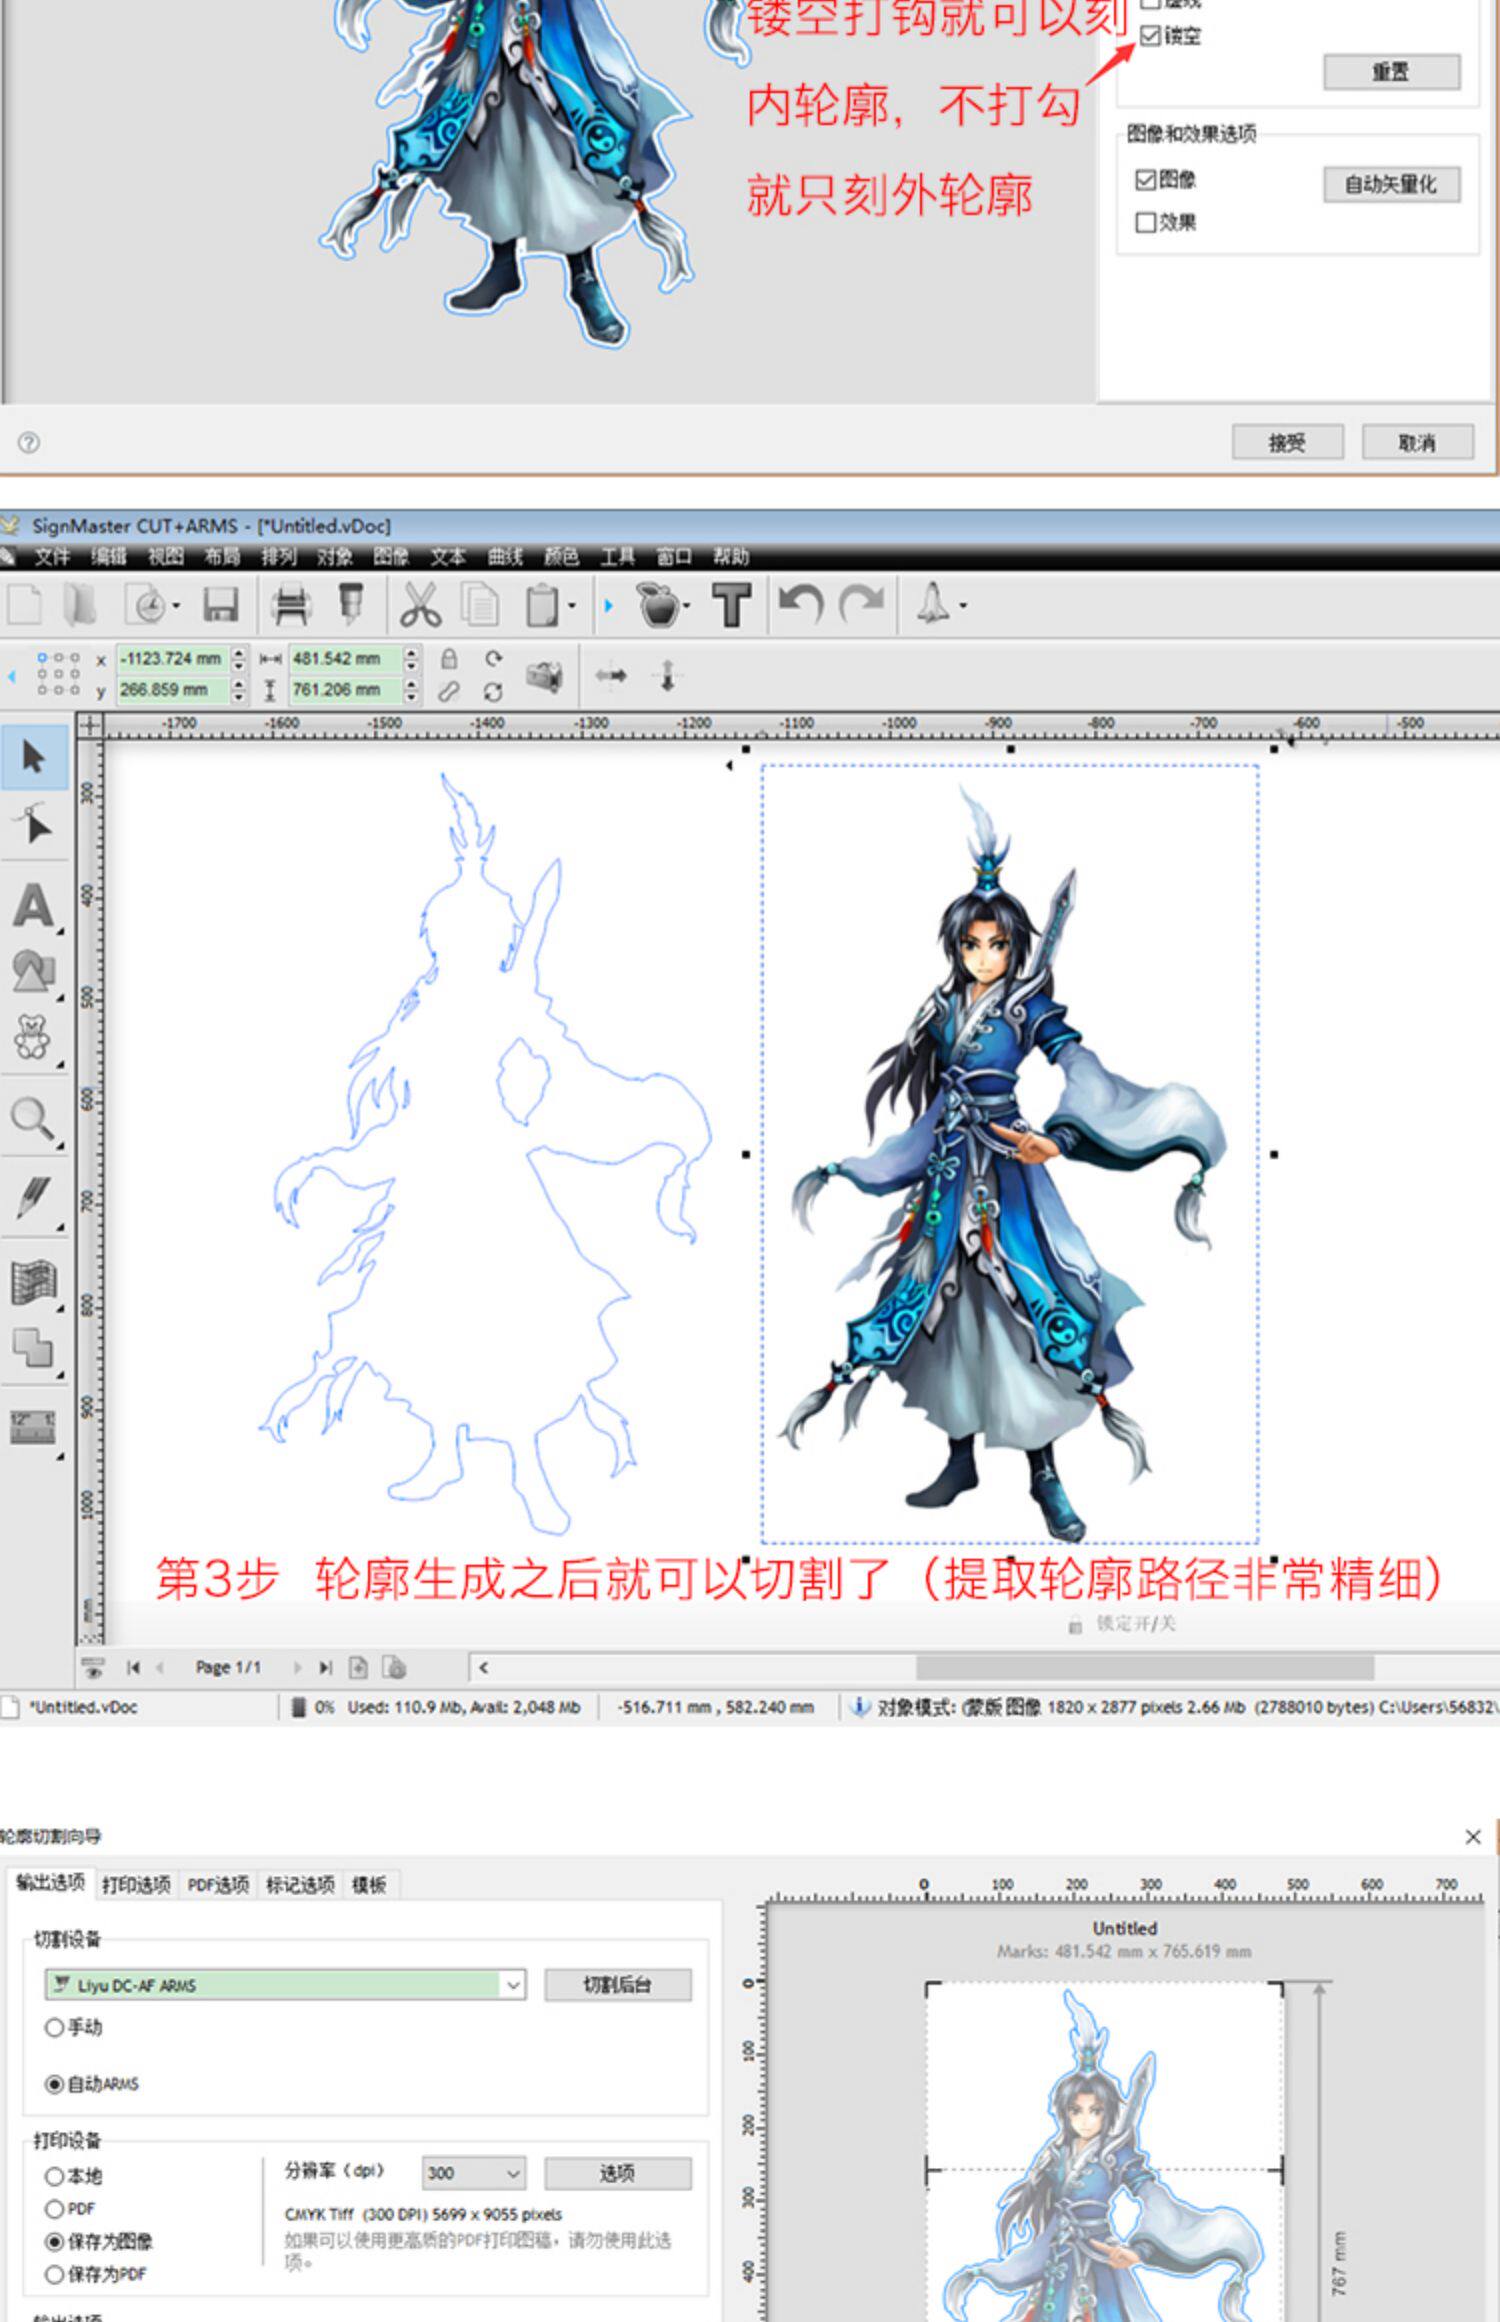This screenshot has width=1500, height=2322.
Task: Select the letter A text tool
Action: [x=34, y=906]
